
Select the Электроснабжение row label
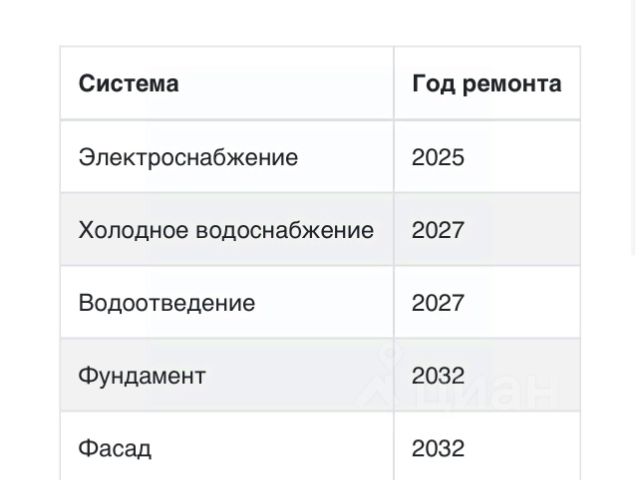pyautogui.click(x=188, y=157)
